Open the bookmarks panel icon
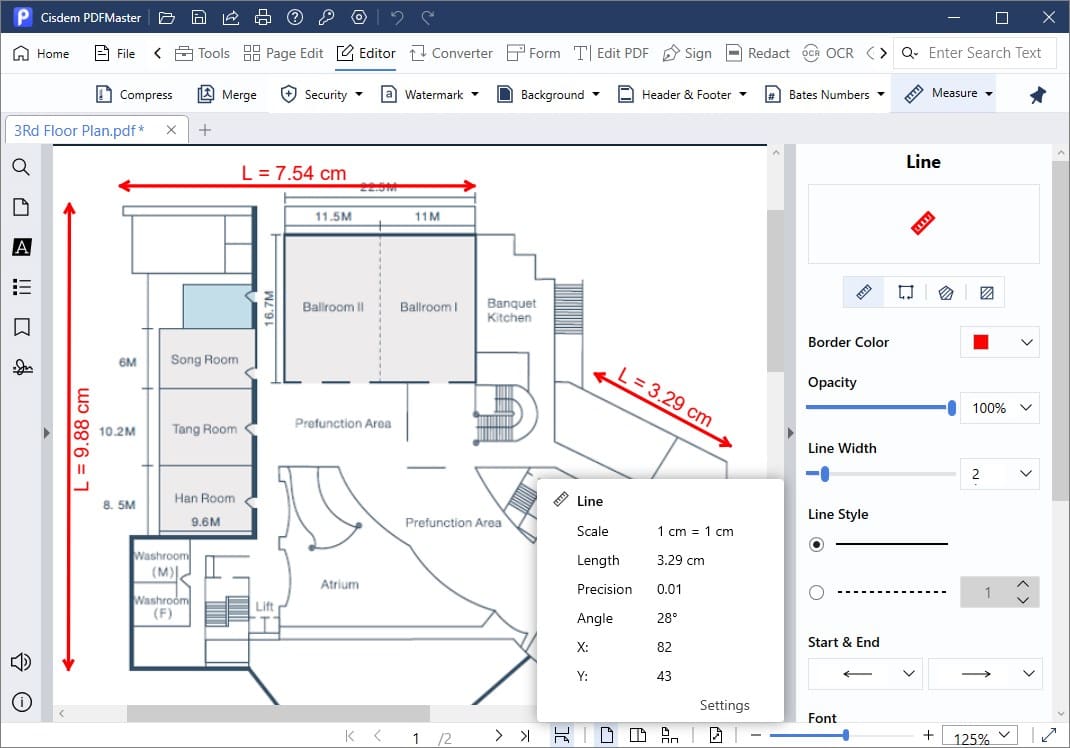Viewport: 1070px width, 748px height. click(21, 327)
